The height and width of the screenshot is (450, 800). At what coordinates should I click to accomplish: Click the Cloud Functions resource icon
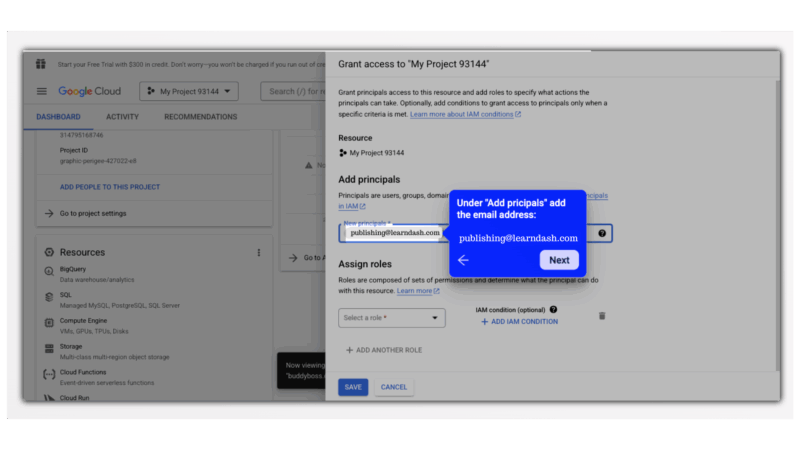click(x=49, y=373)
